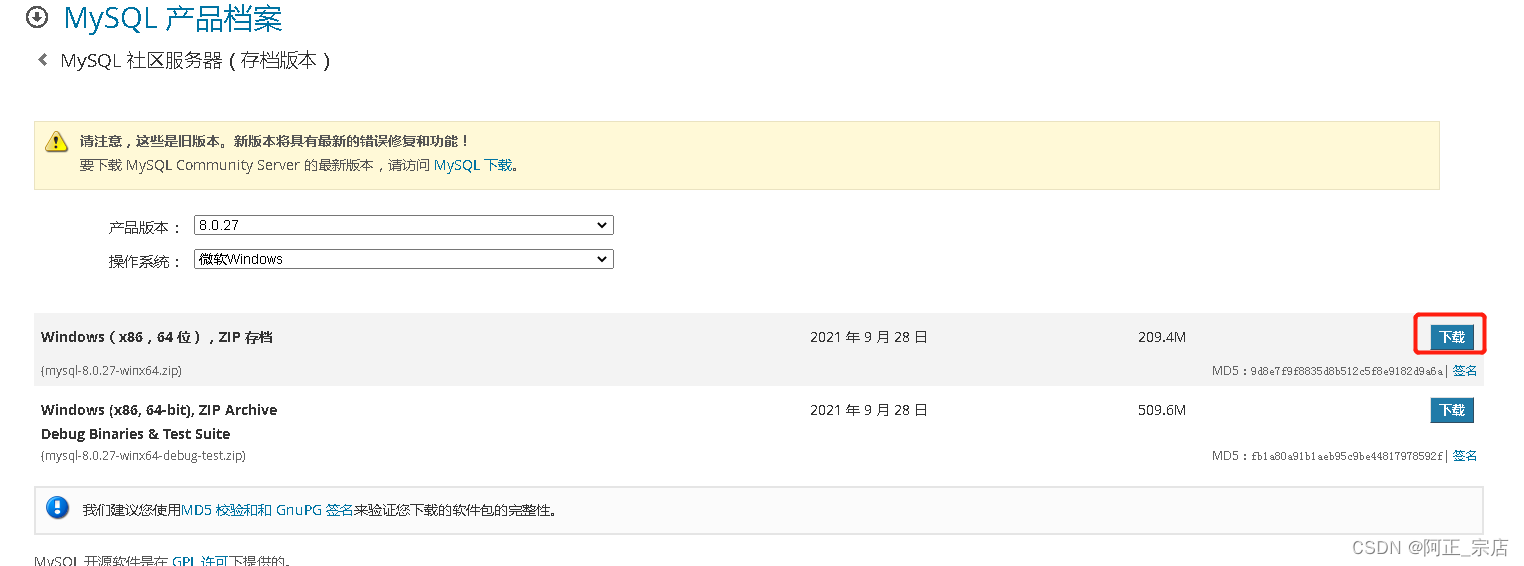Click the date in the Debug Binaries row
1524x566 pixels.
(x=869, y=410)
